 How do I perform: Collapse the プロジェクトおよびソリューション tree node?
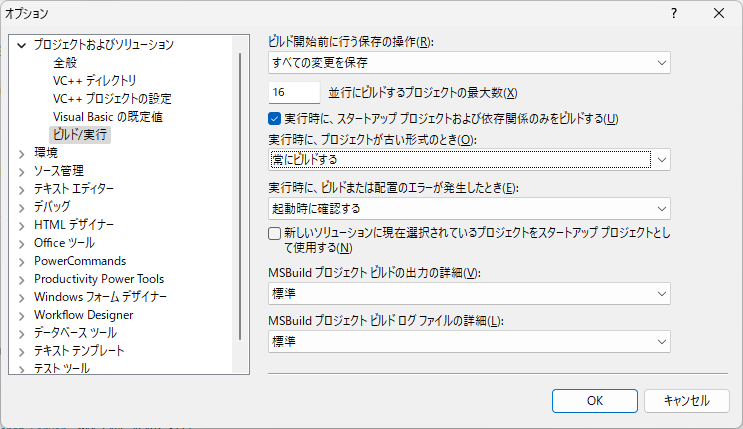coord(22,45)
